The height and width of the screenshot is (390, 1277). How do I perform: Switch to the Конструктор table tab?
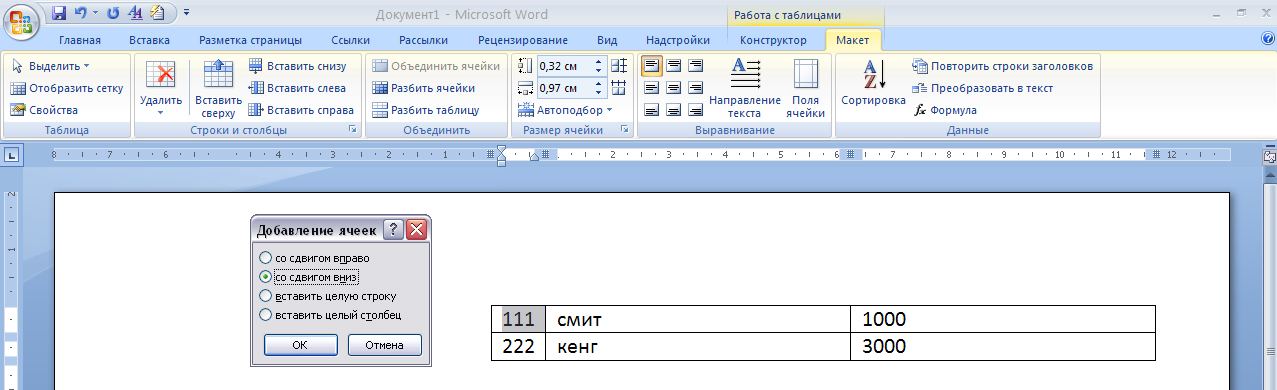[773, 40]
